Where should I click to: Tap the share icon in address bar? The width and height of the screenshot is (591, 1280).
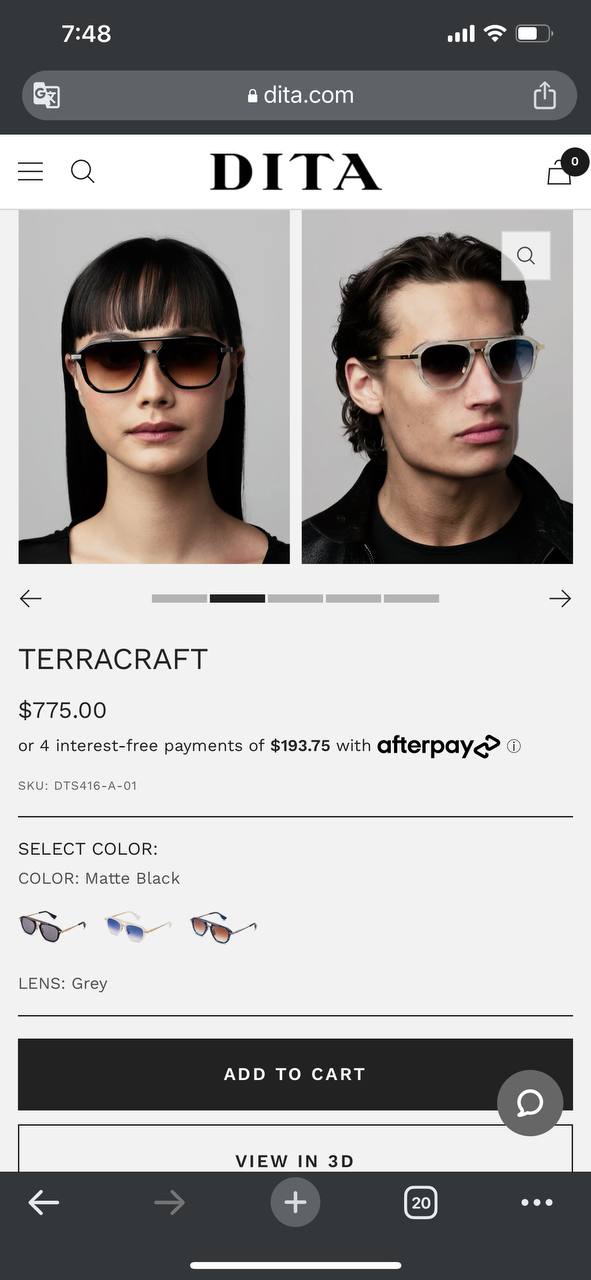click(x=544, y=95)
